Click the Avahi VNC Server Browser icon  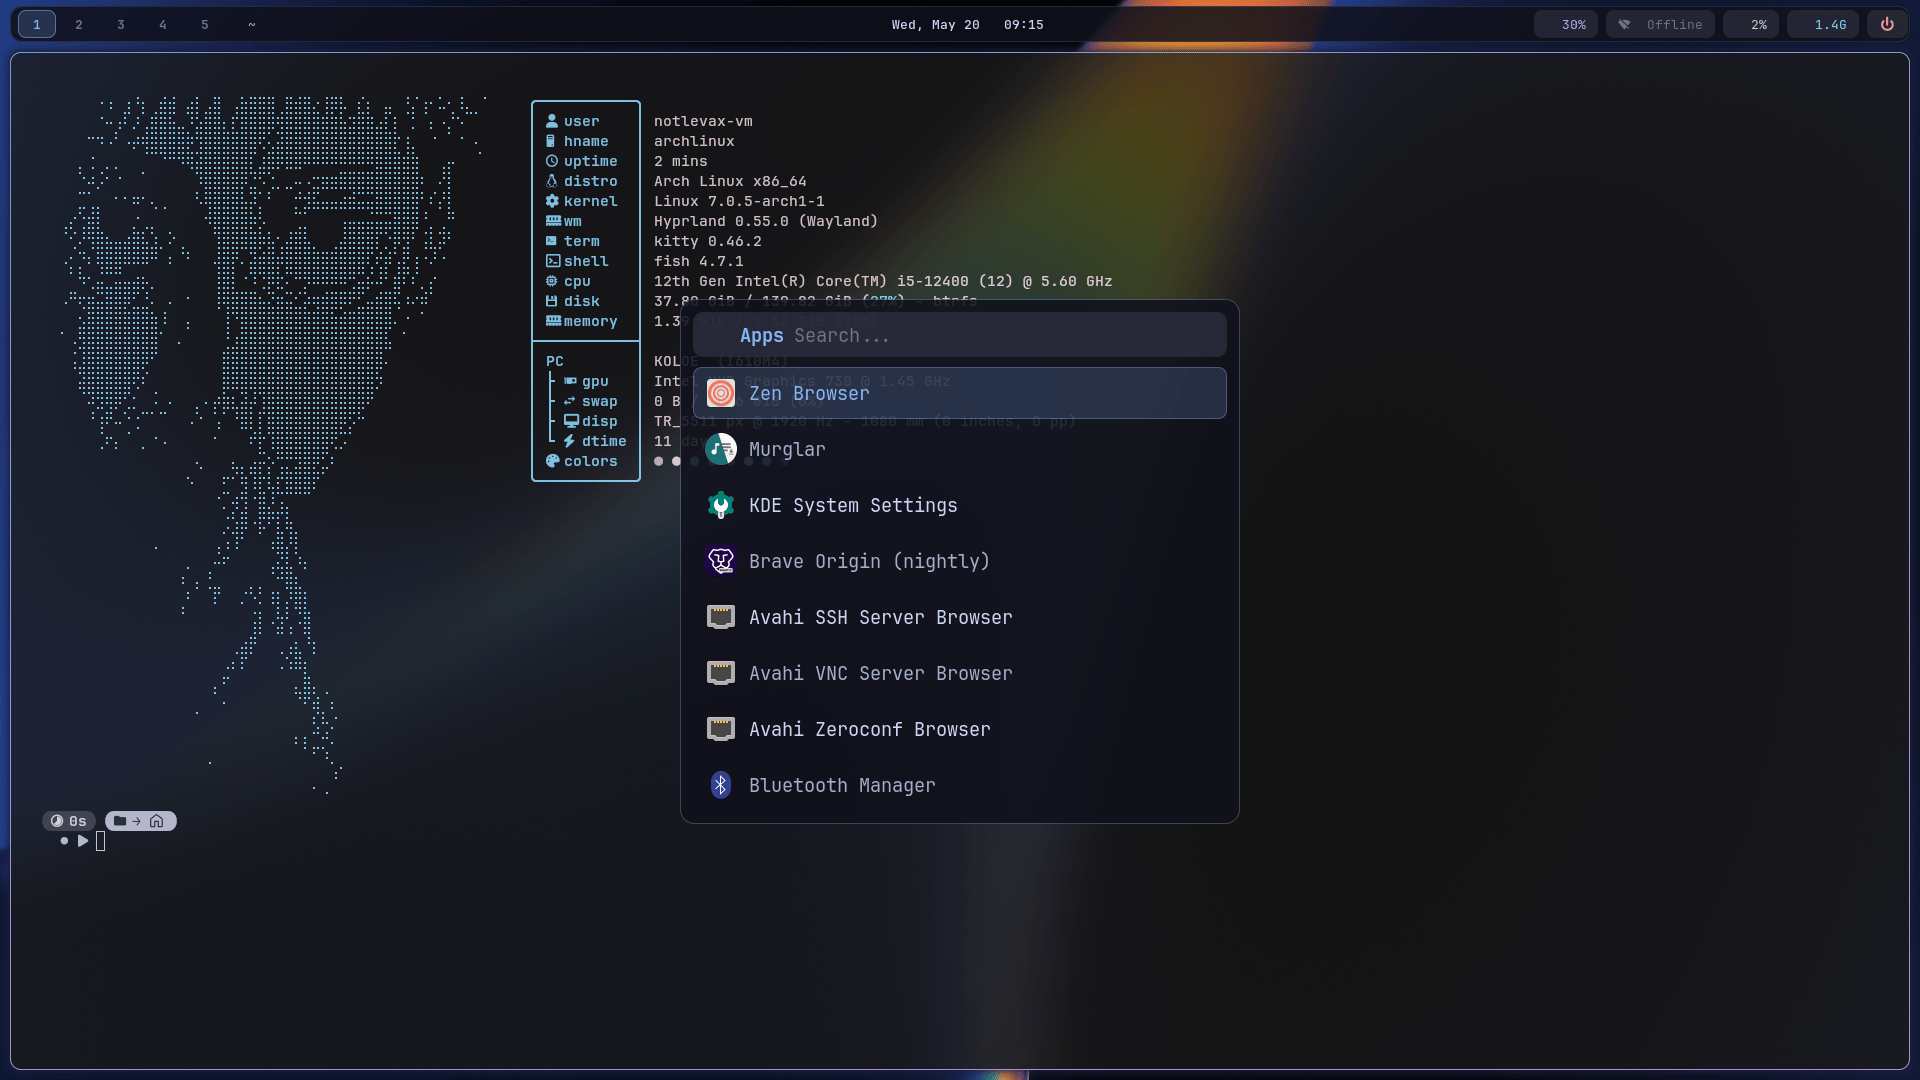pyautogui.click(x=721, y=673)
